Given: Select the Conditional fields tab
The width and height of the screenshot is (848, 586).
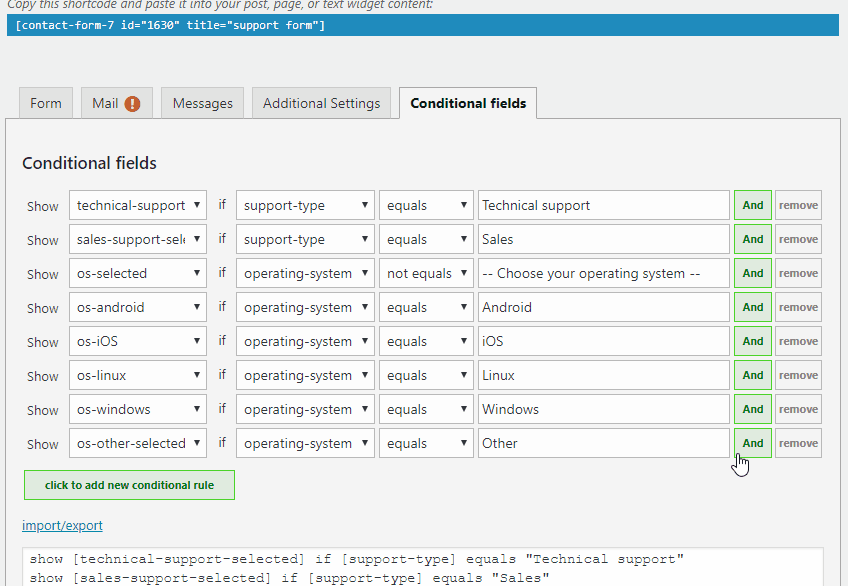Looking at the screenshot, I should [x=468, y=103].
